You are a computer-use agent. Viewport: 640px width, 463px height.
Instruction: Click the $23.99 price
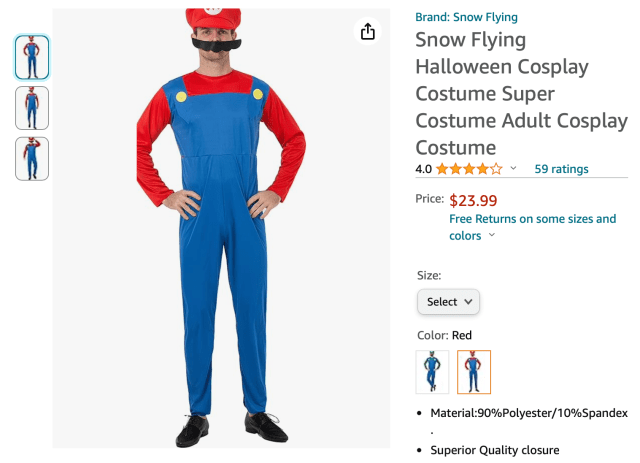[475, 200]
